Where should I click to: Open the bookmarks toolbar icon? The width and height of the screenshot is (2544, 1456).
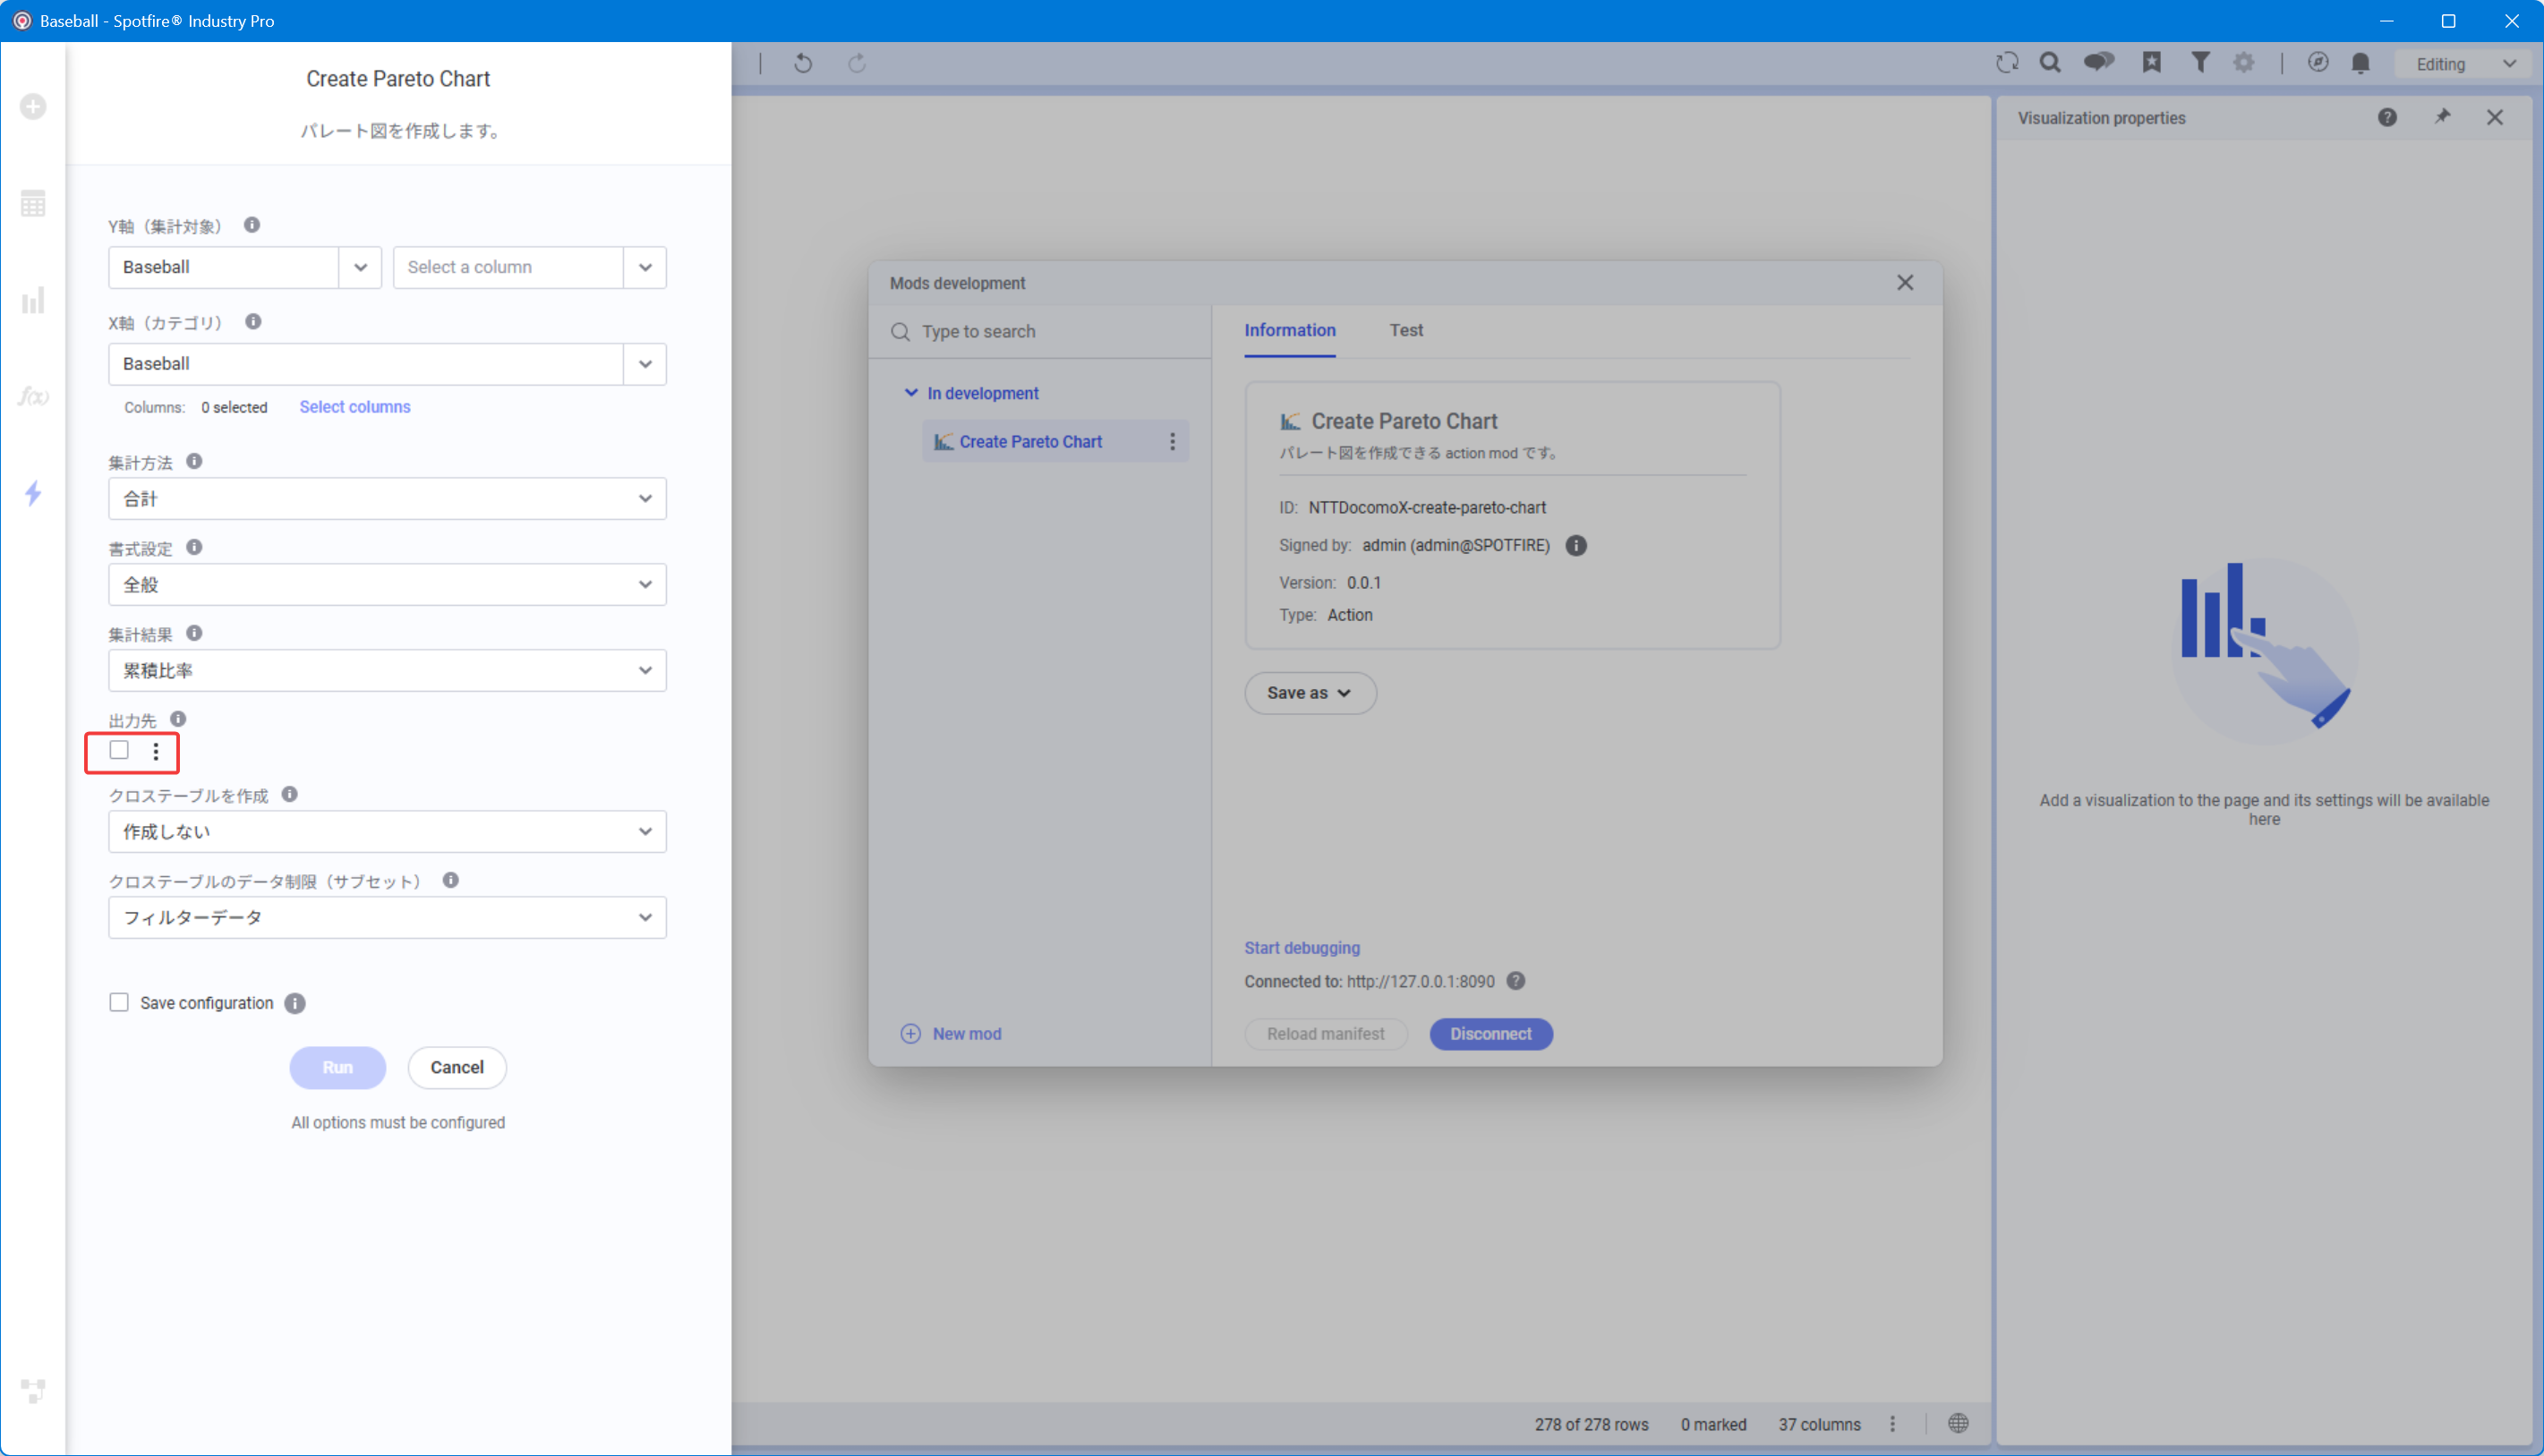(x=2152, y=63)
